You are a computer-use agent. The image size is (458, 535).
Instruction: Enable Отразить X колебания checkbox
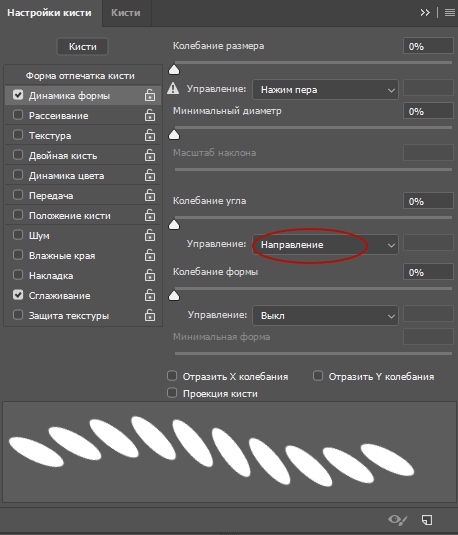[x=172, y=376]
